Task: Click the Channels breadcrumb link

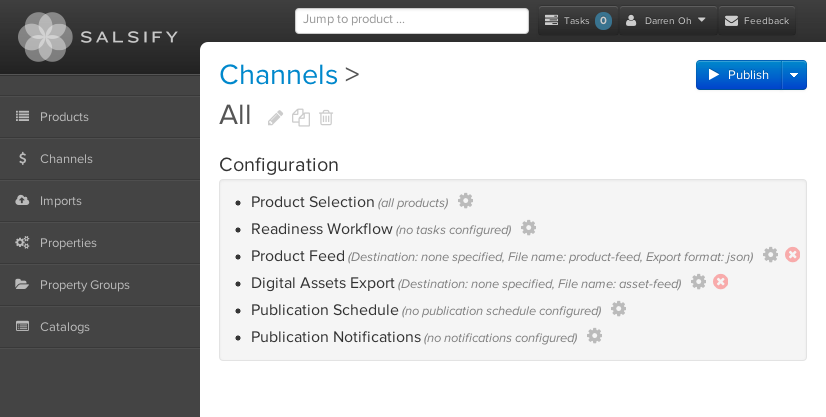Action: pyautogui.click(x=278, y=74)
